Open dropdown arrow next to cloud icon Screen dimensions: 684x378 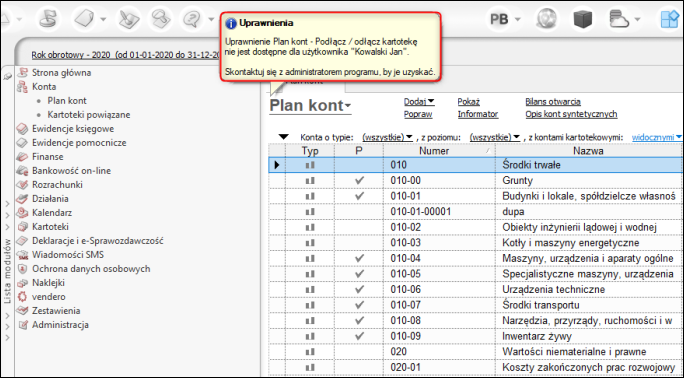637,19
